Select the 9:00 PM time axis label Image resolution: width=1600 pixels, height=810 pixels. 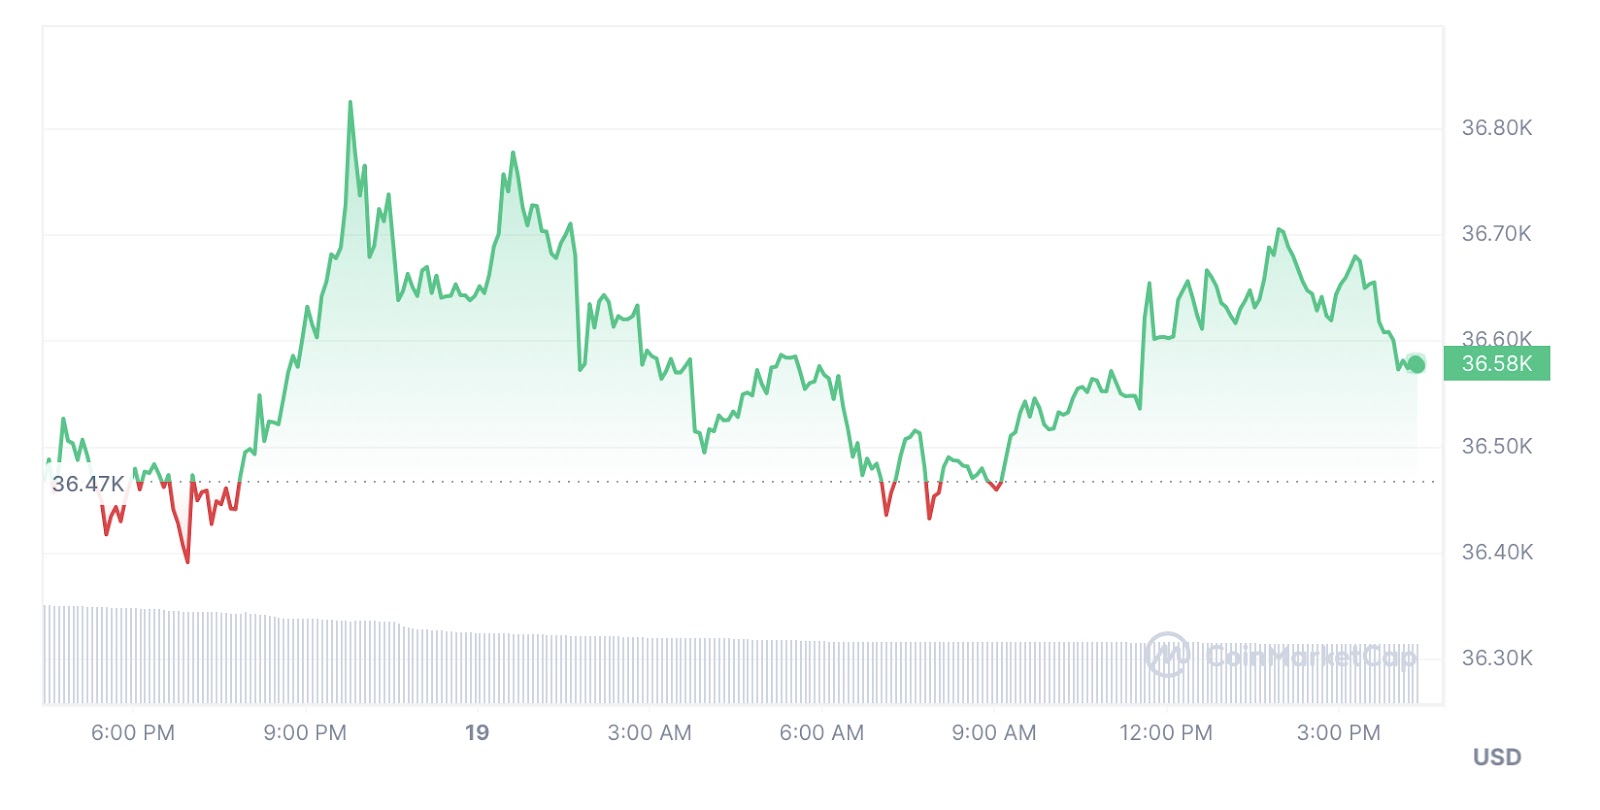click(x=305, y=733)
